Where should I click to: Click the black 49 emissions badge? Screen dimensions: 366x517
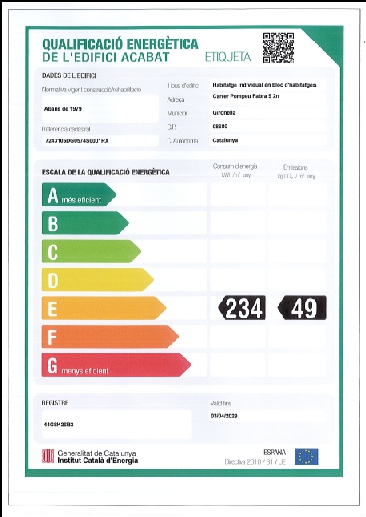coord(302,308)
